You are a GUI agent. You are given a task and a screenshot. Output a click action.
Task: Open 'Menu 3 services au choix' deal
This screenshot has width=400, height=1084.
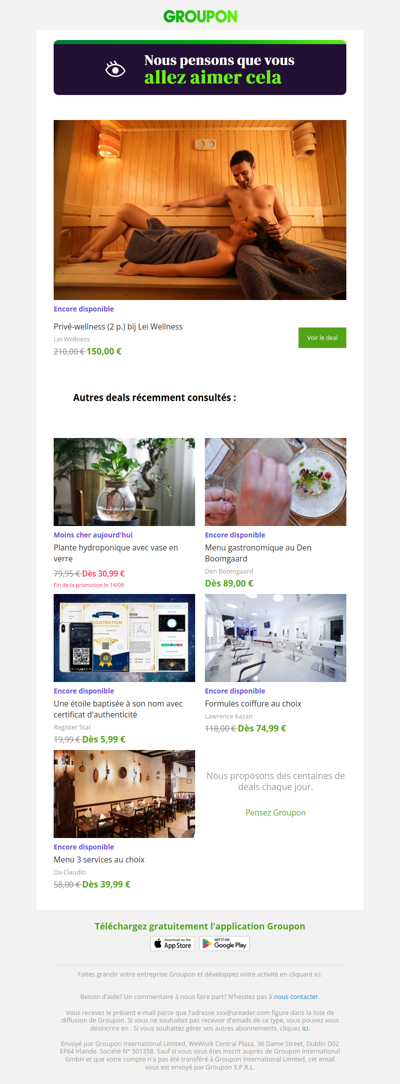pyautogui.click(x=99, y=860)
